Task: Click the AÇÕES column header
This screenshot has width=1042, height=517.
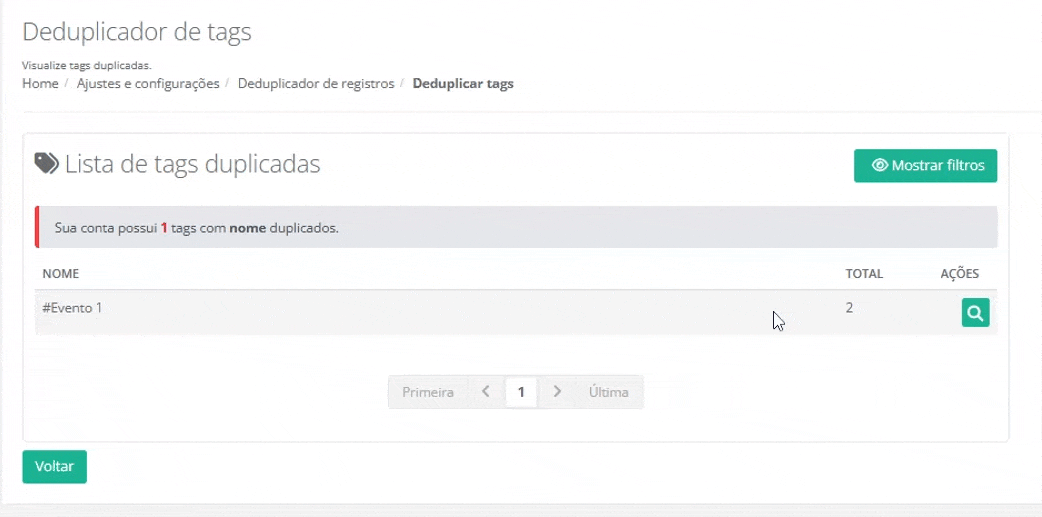Action: (959, 273)
